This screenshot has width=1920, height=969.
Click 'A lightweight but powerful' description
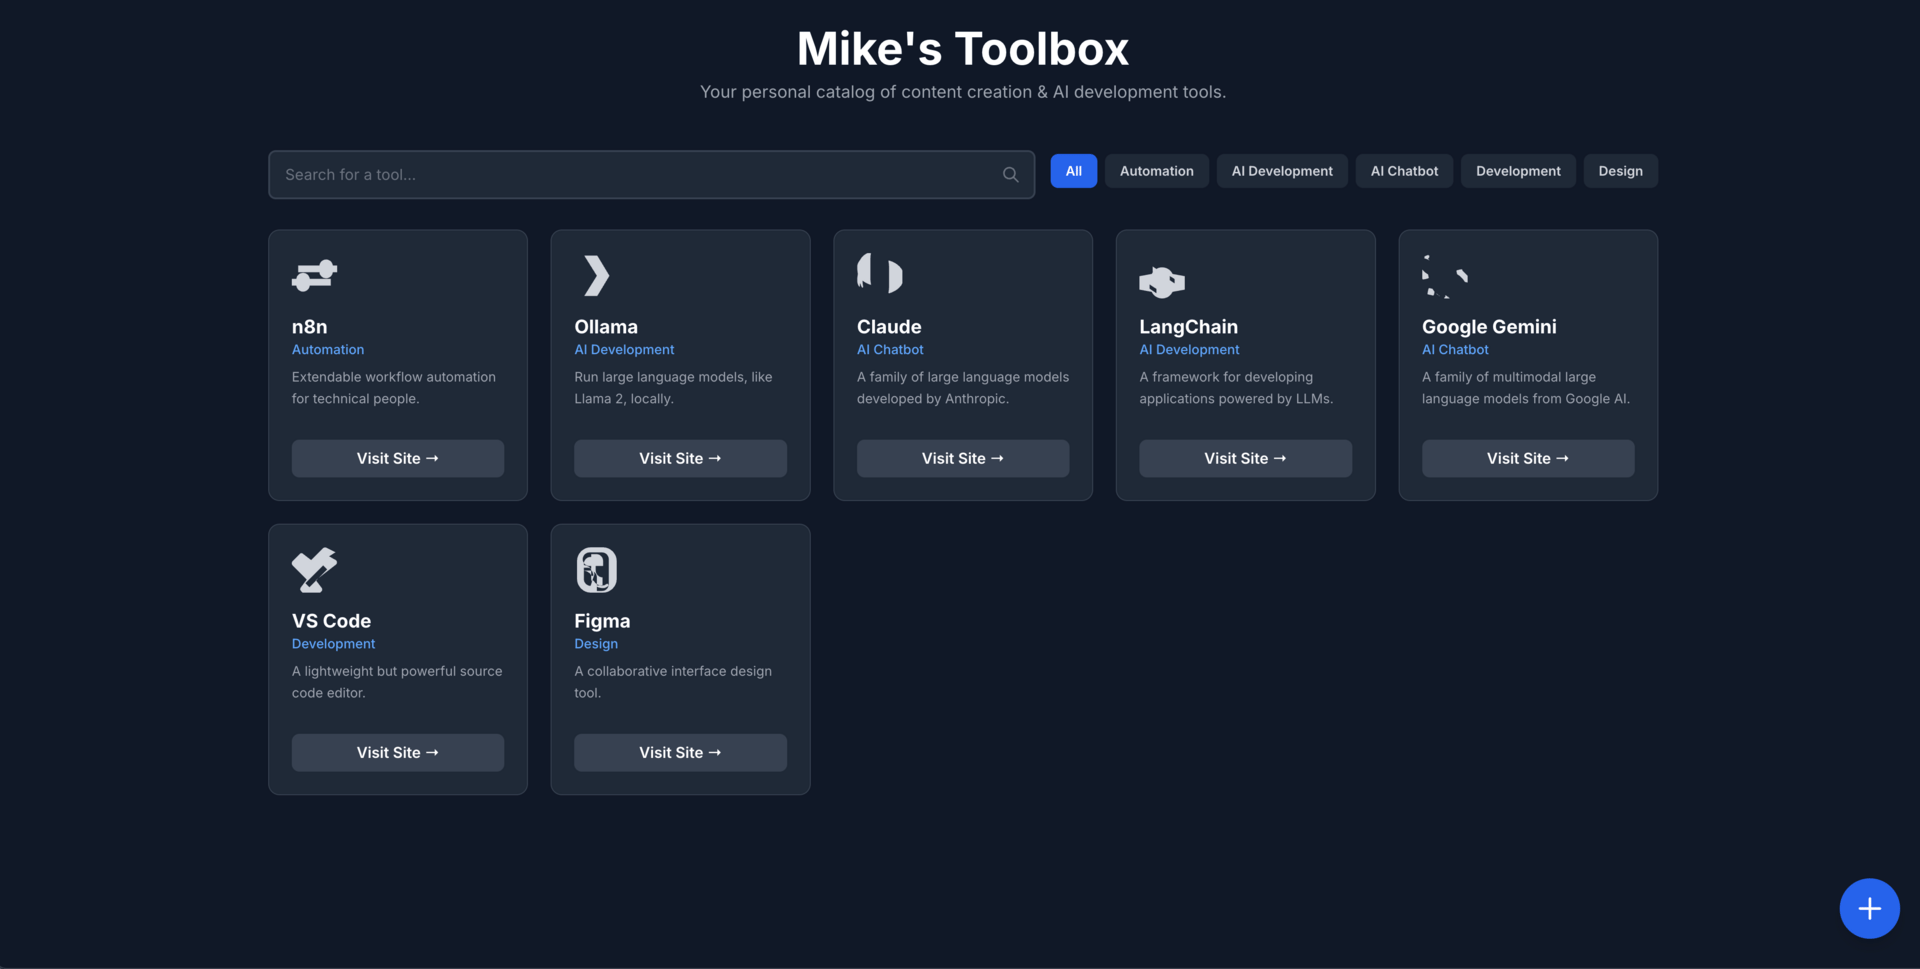click(x=397, y=682)
